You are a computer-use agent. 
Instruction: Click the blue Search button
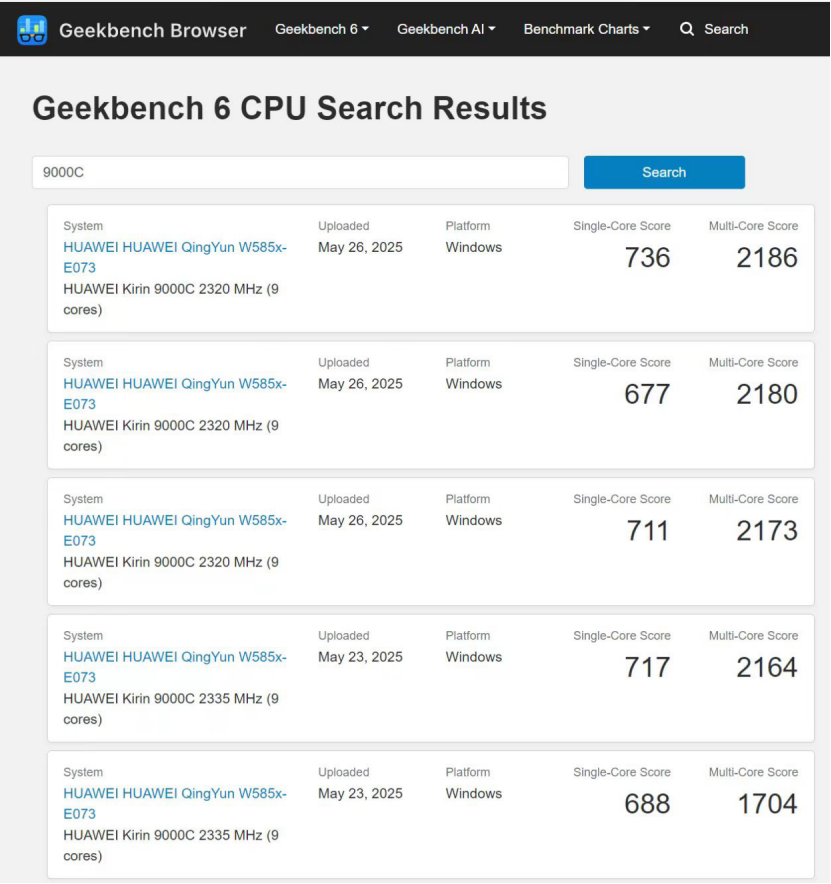pos(664,172)
